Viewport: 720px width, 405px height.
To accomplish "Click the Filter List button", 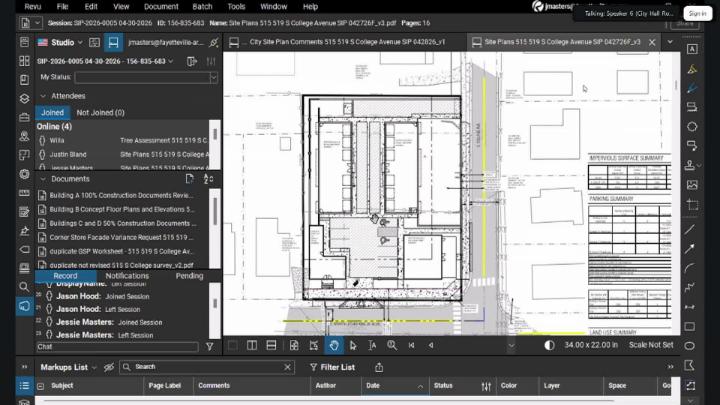I will click(332, 367).
